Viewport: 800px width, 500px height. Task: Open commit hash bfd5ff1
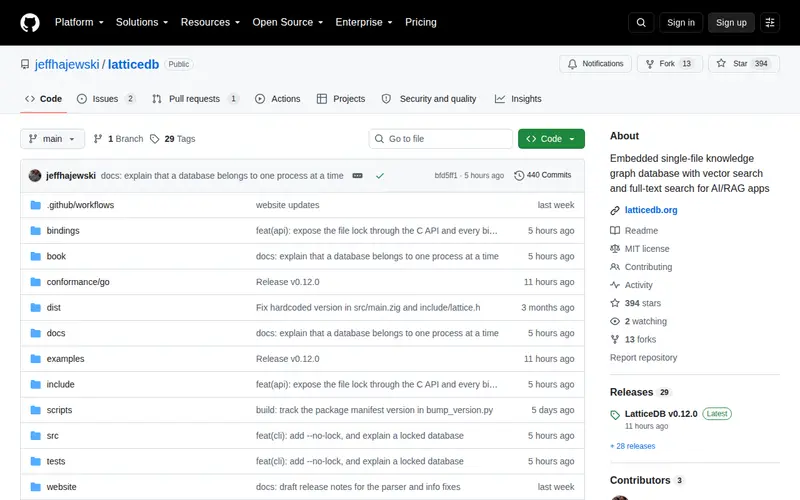click(446, 176)
